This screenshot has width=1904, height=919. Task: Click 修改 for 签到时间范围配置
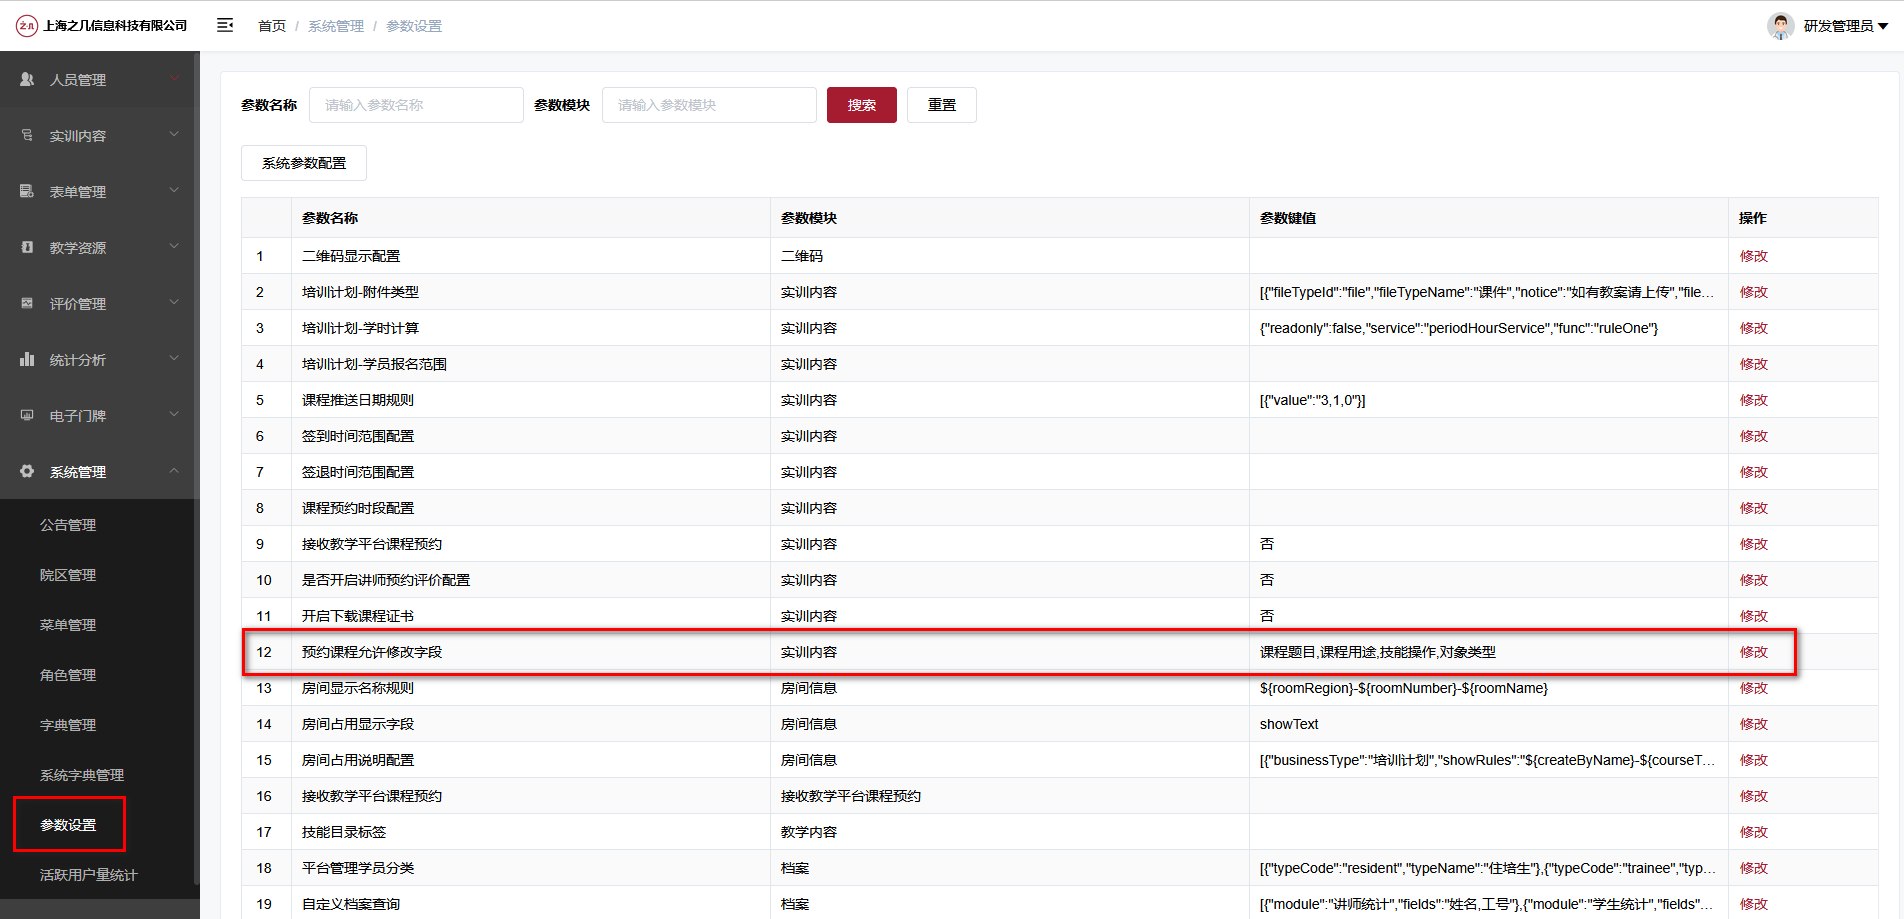pos(1753,436)
